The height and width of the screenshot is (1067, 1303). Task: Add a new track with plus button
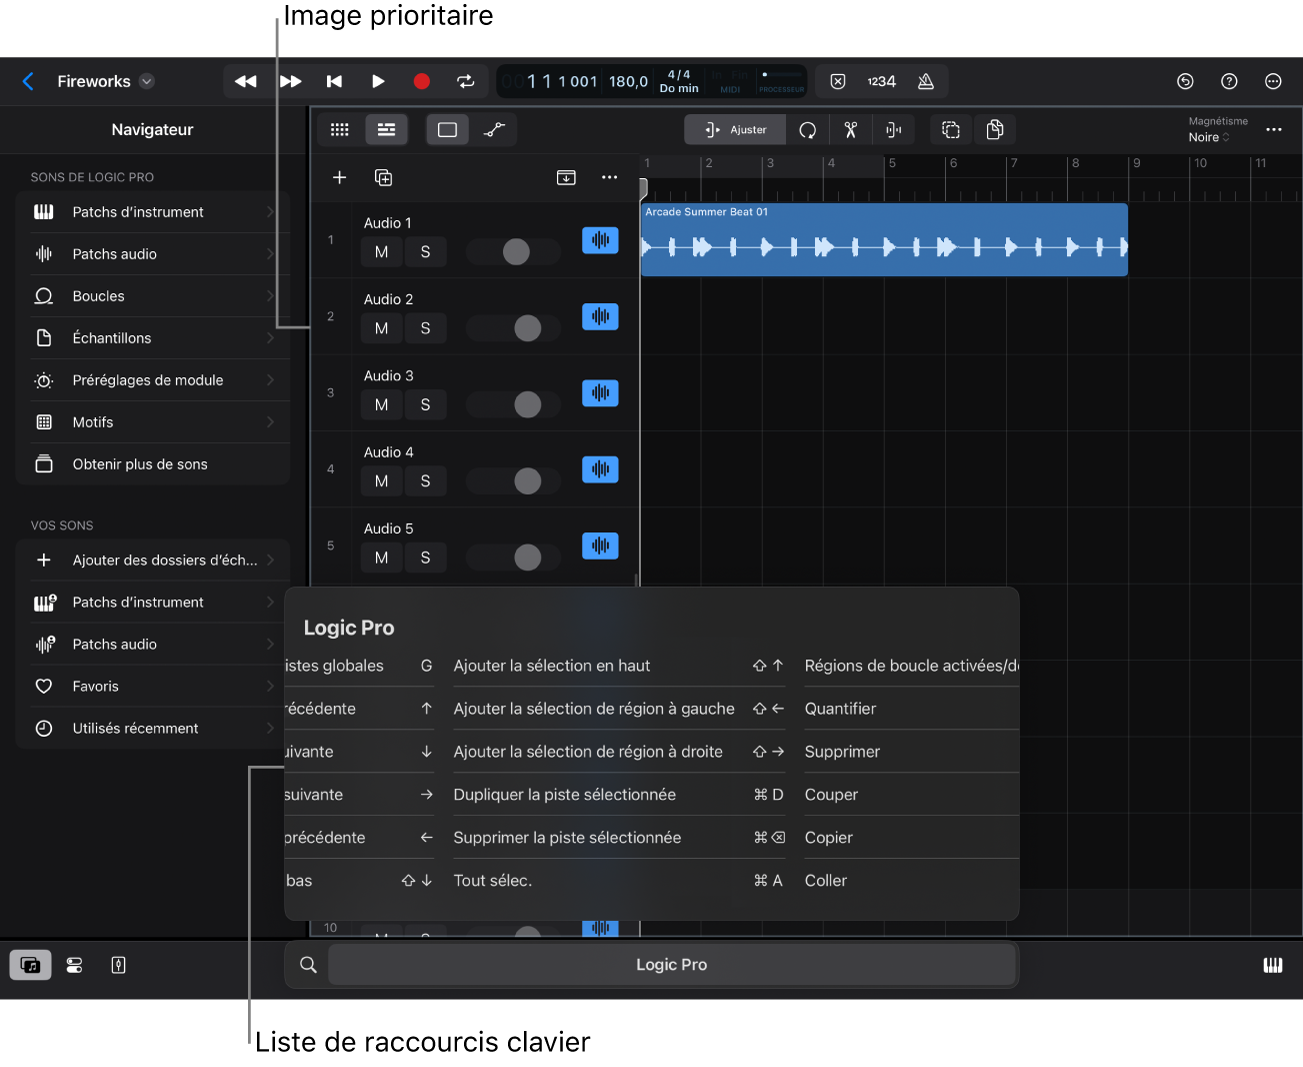coord(340,178)
